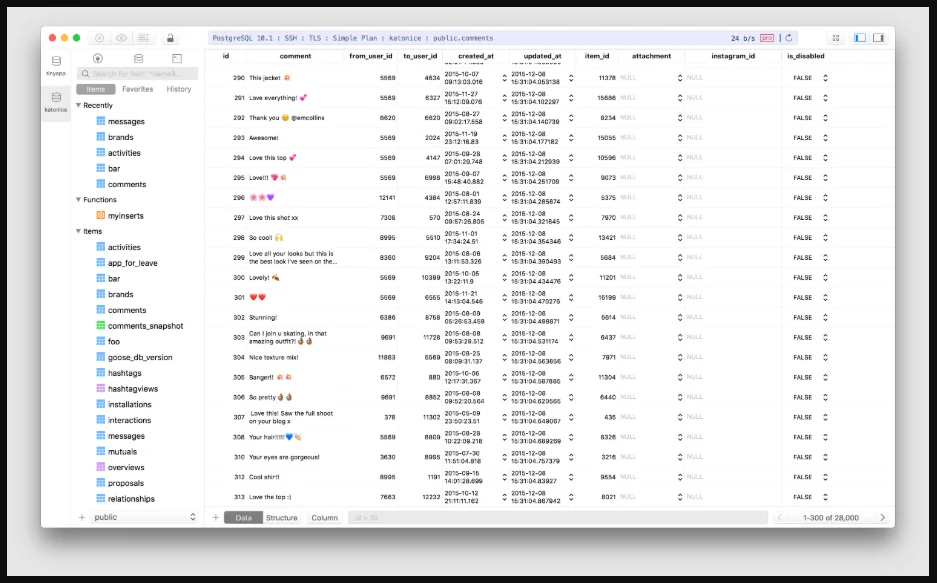Screen dimensions: 937x583
Task: Click the mutuals table icon
Action: (x=100, y=452)
